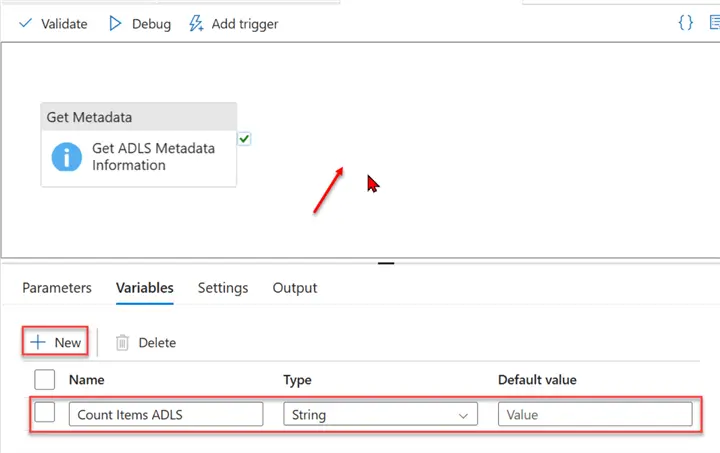The image size is (720, 453).
Task: Switch to the Parameters tab
Action: point(57,288)
